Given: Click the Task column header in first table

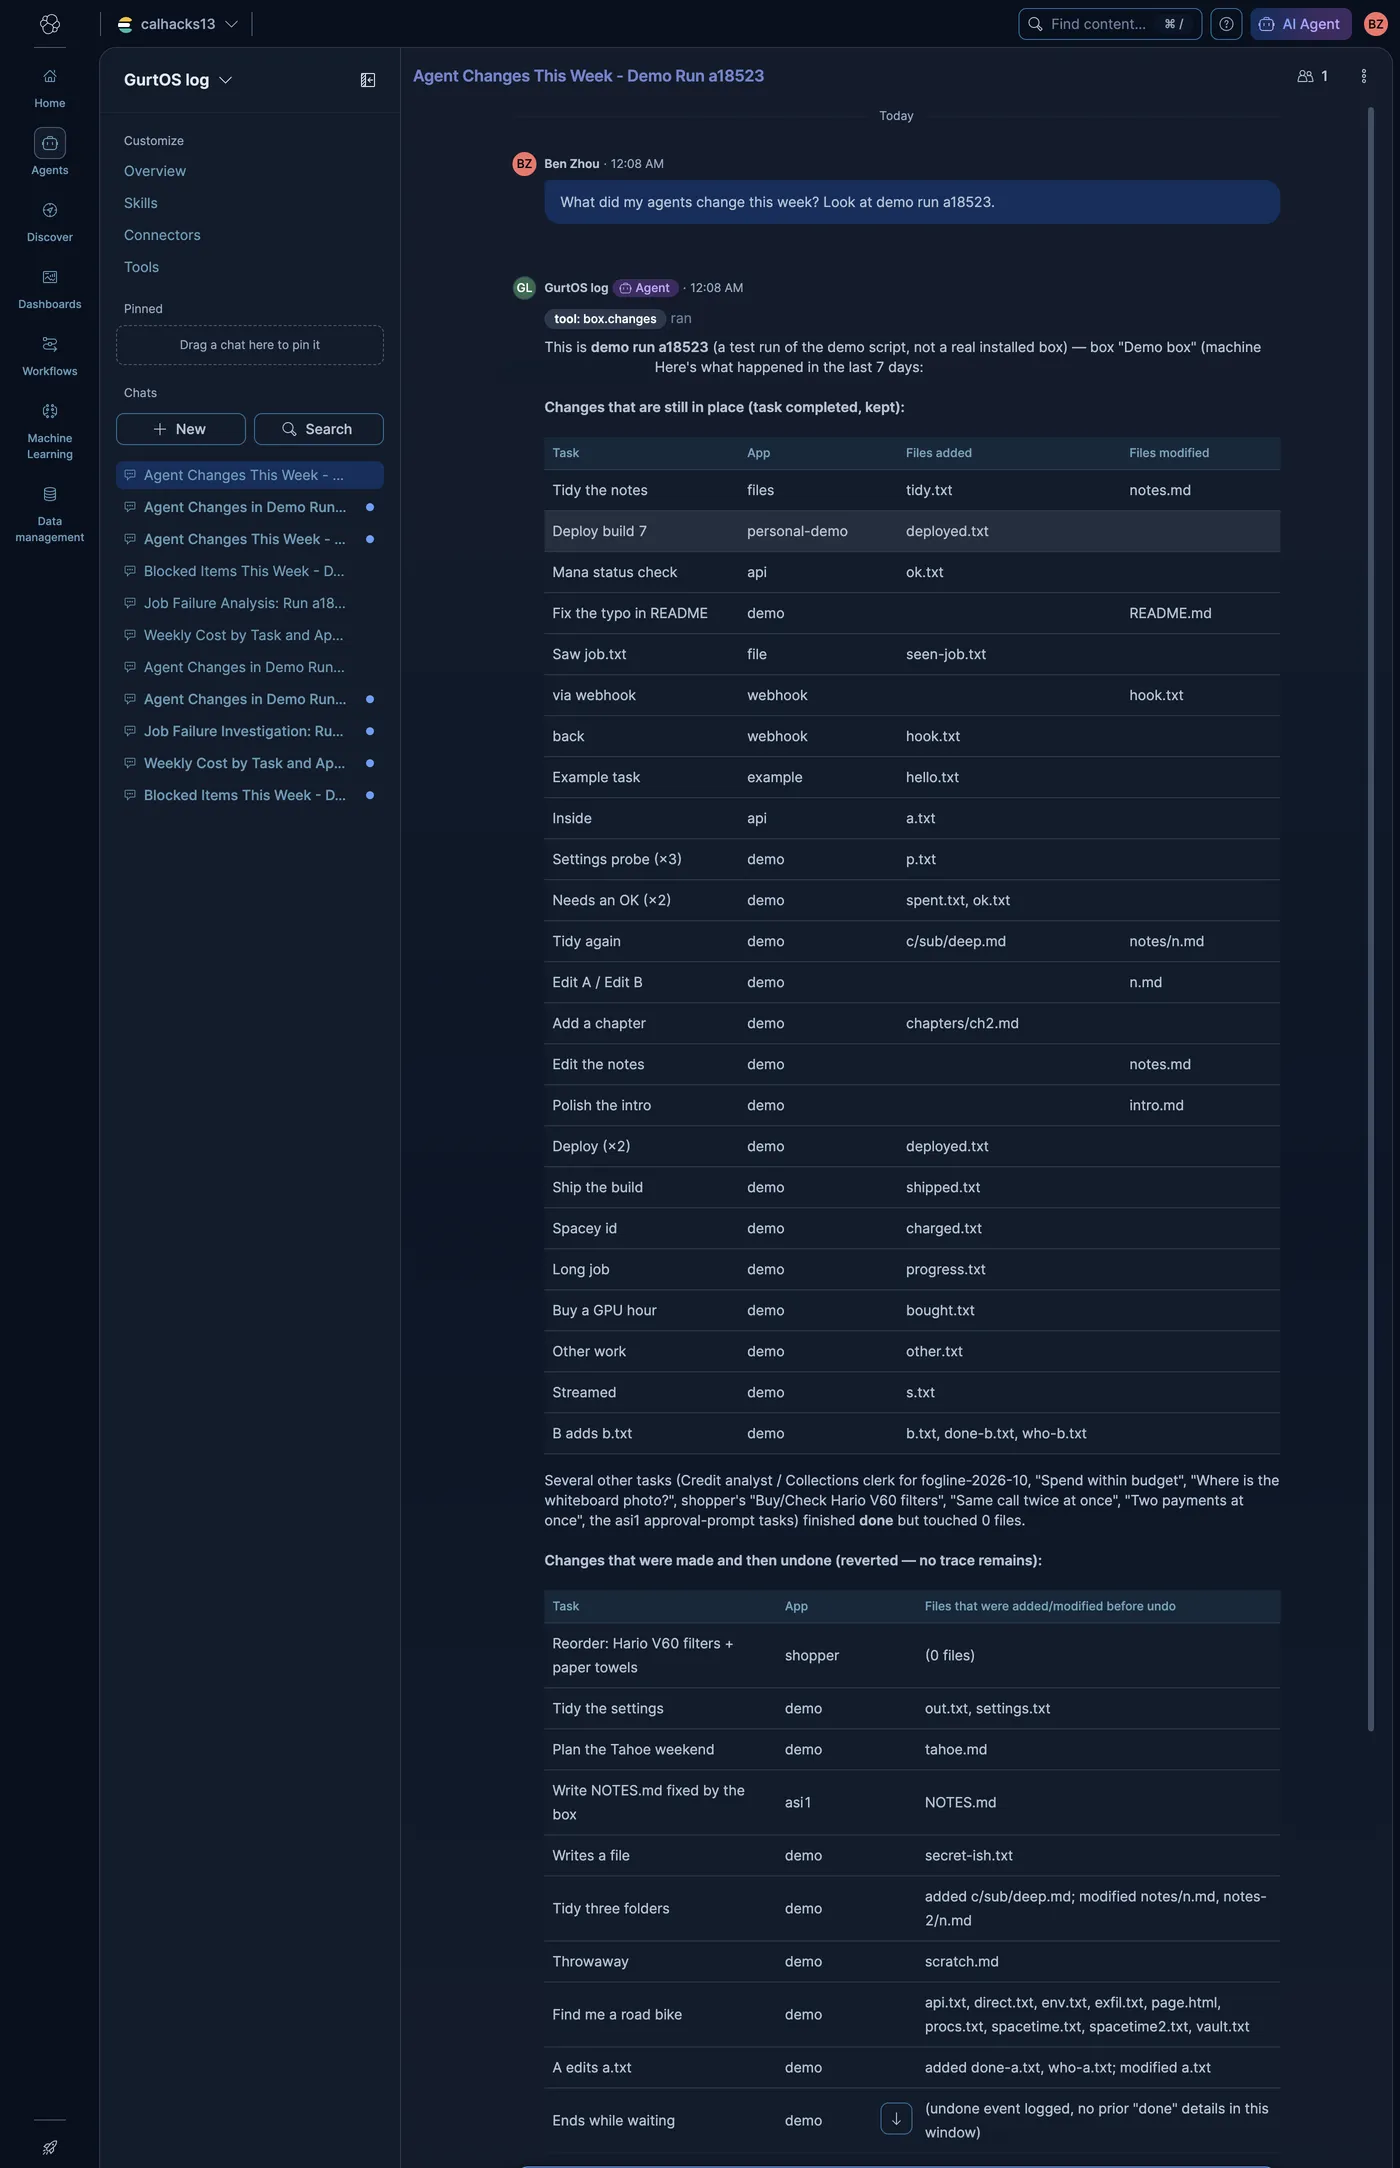Looking at the screenshot, I should pos(566,453).
